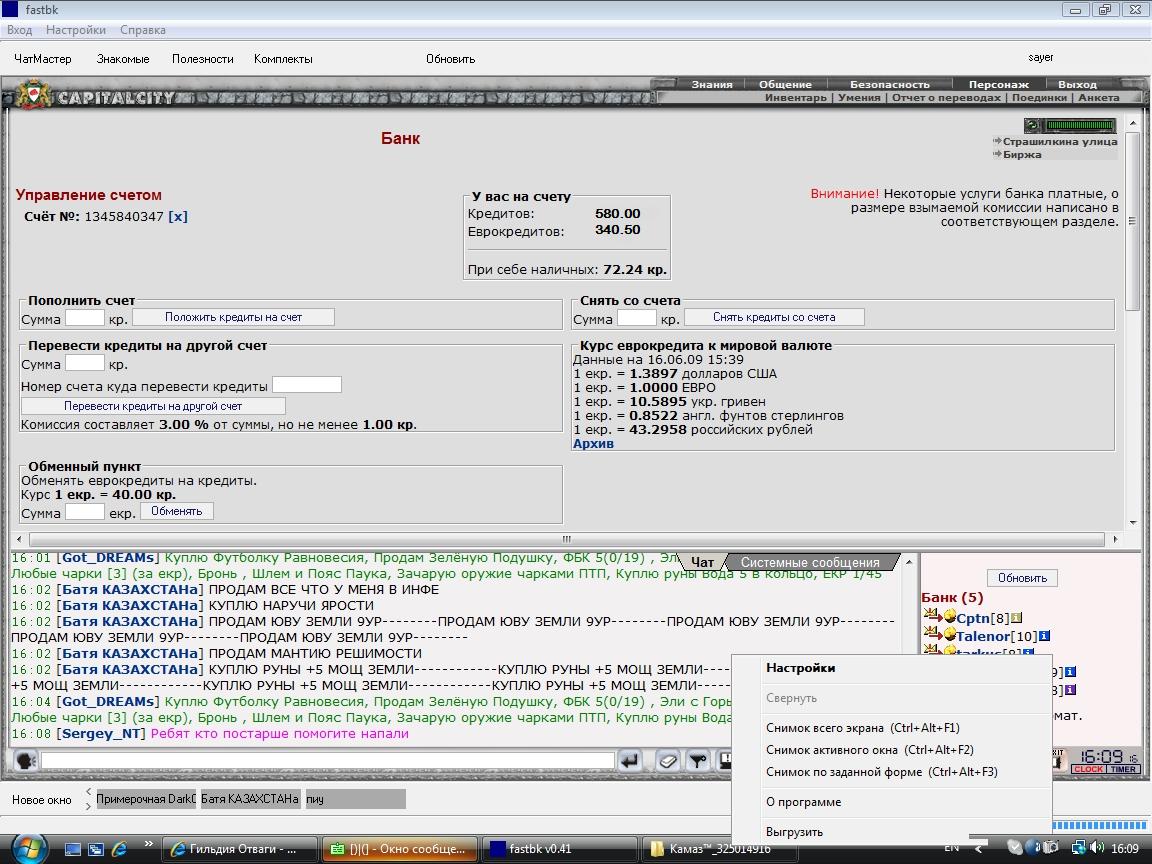Click horizontal scrollbar under bank page
1152x864 pixels.
566,539
